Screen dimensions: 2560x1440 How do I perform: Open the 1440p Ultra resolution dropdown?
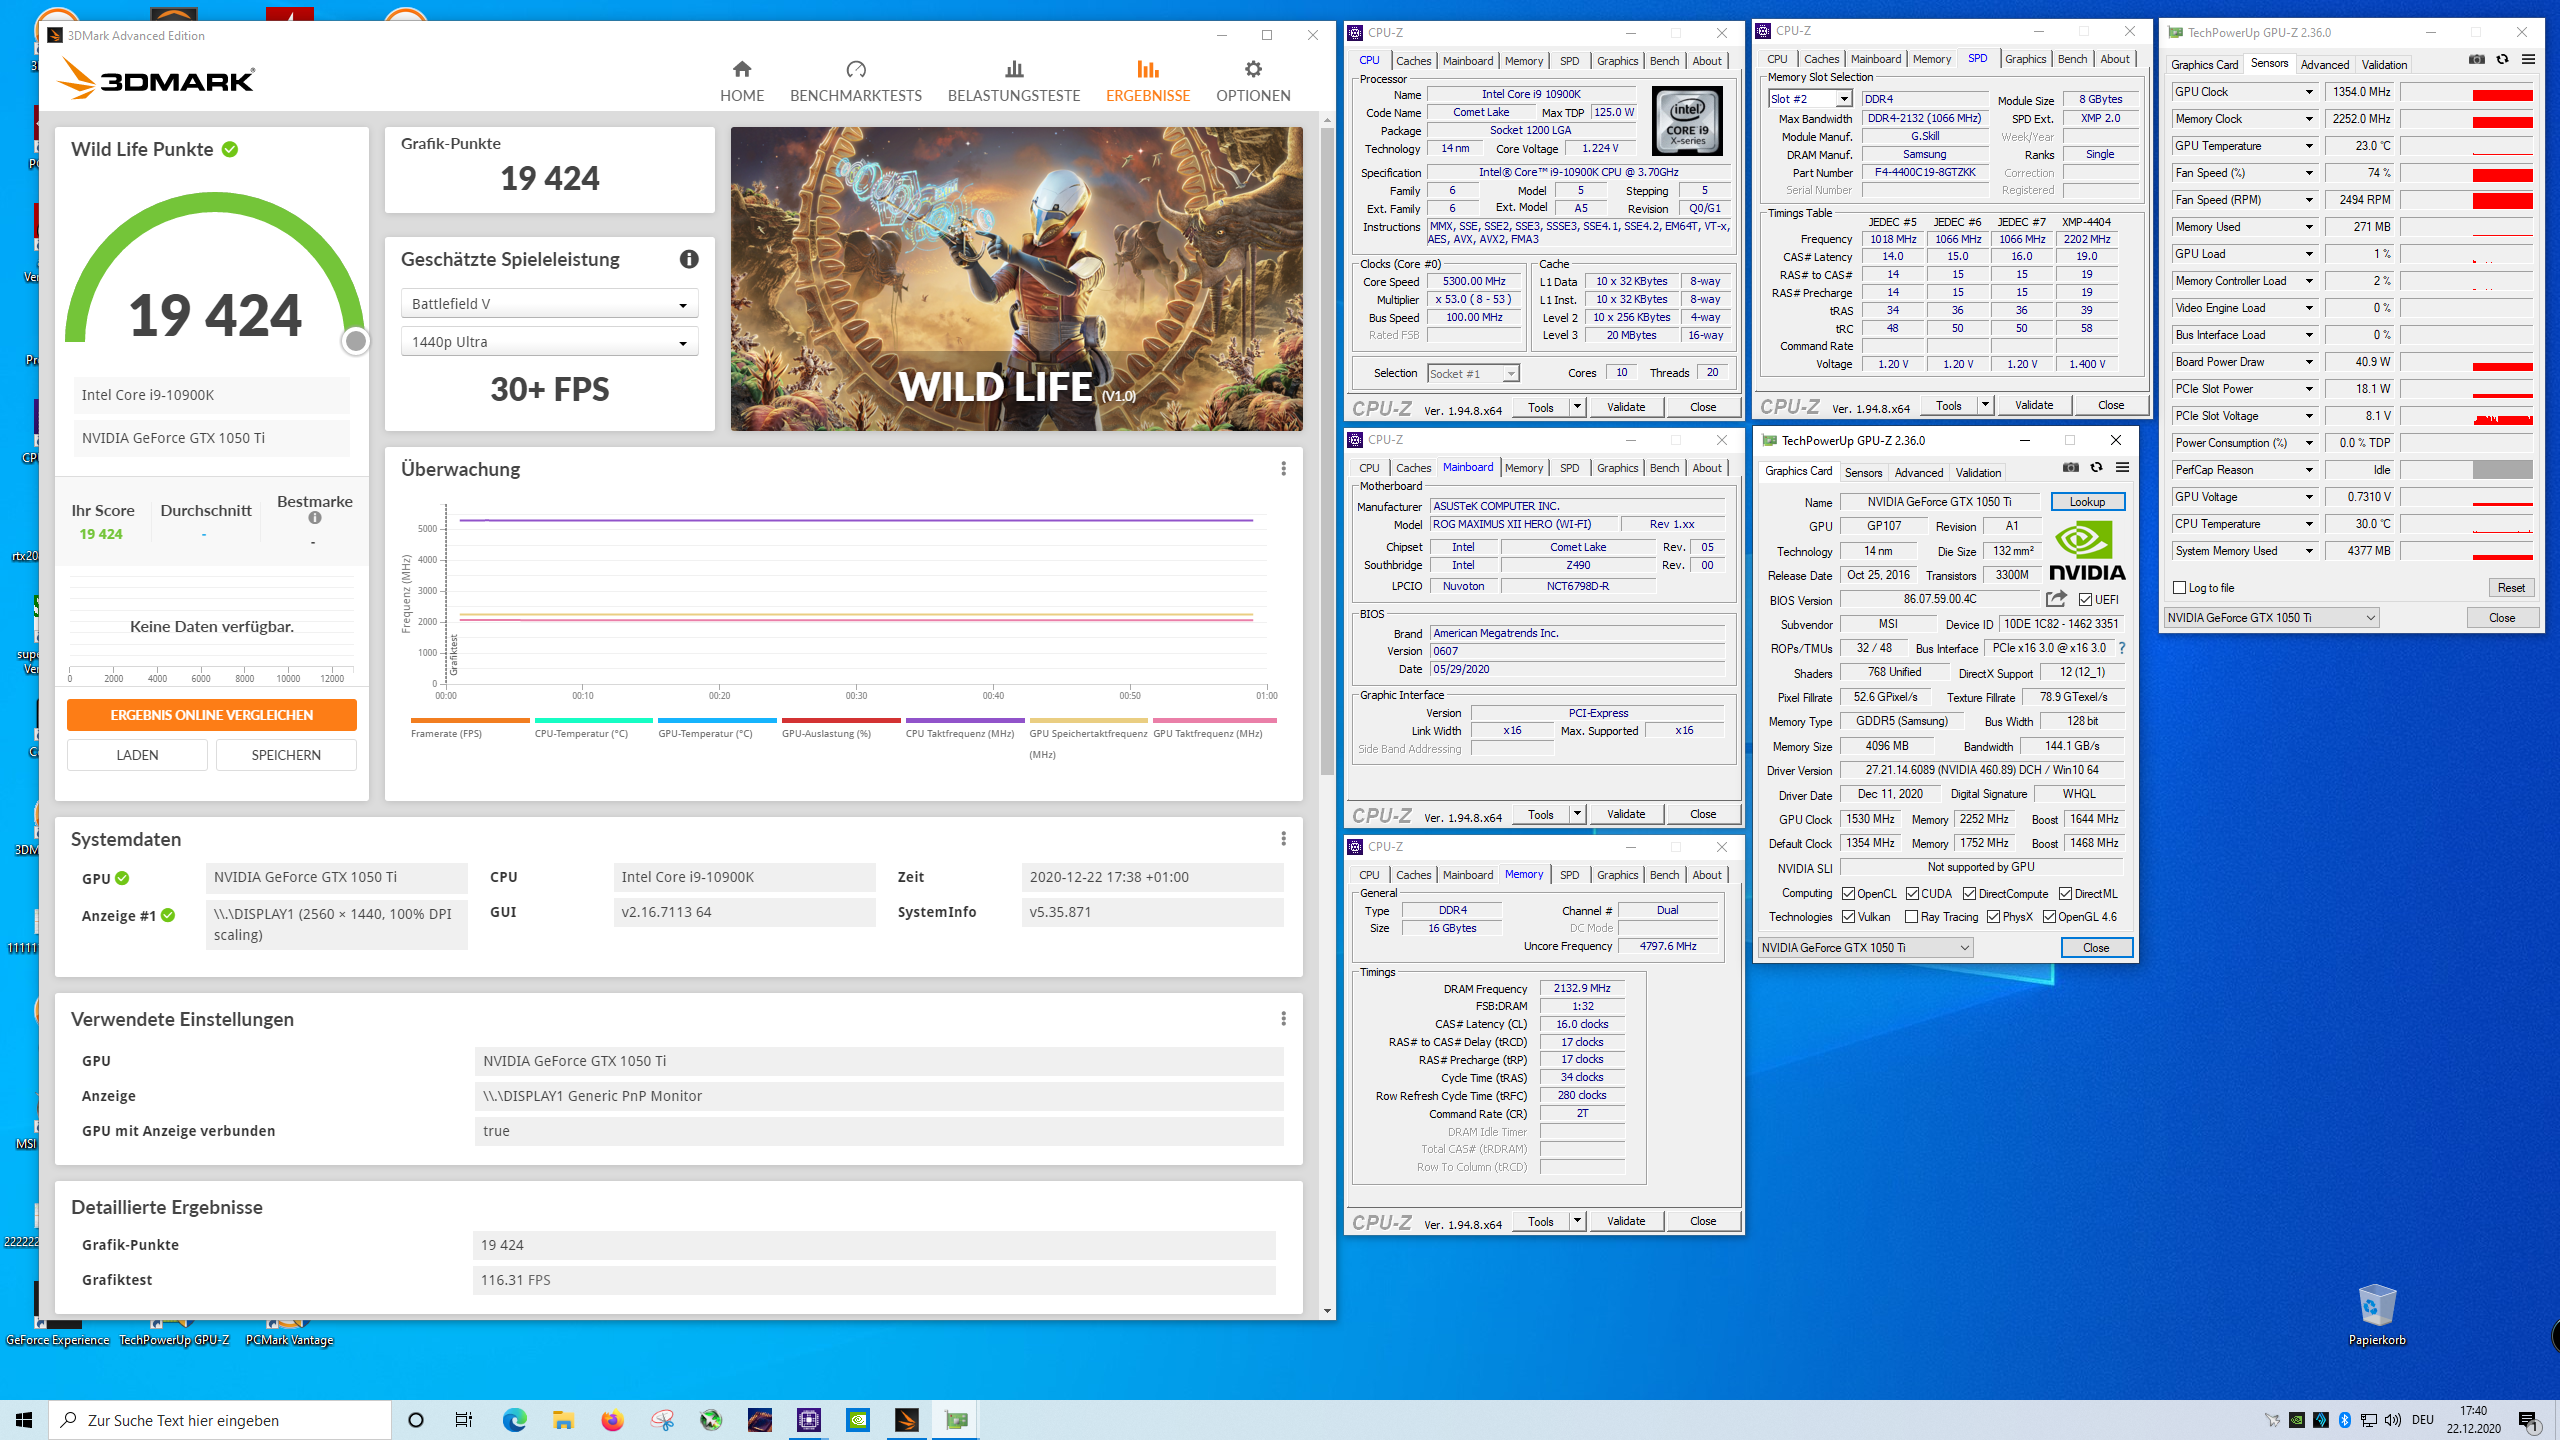(x=549, y=342)
